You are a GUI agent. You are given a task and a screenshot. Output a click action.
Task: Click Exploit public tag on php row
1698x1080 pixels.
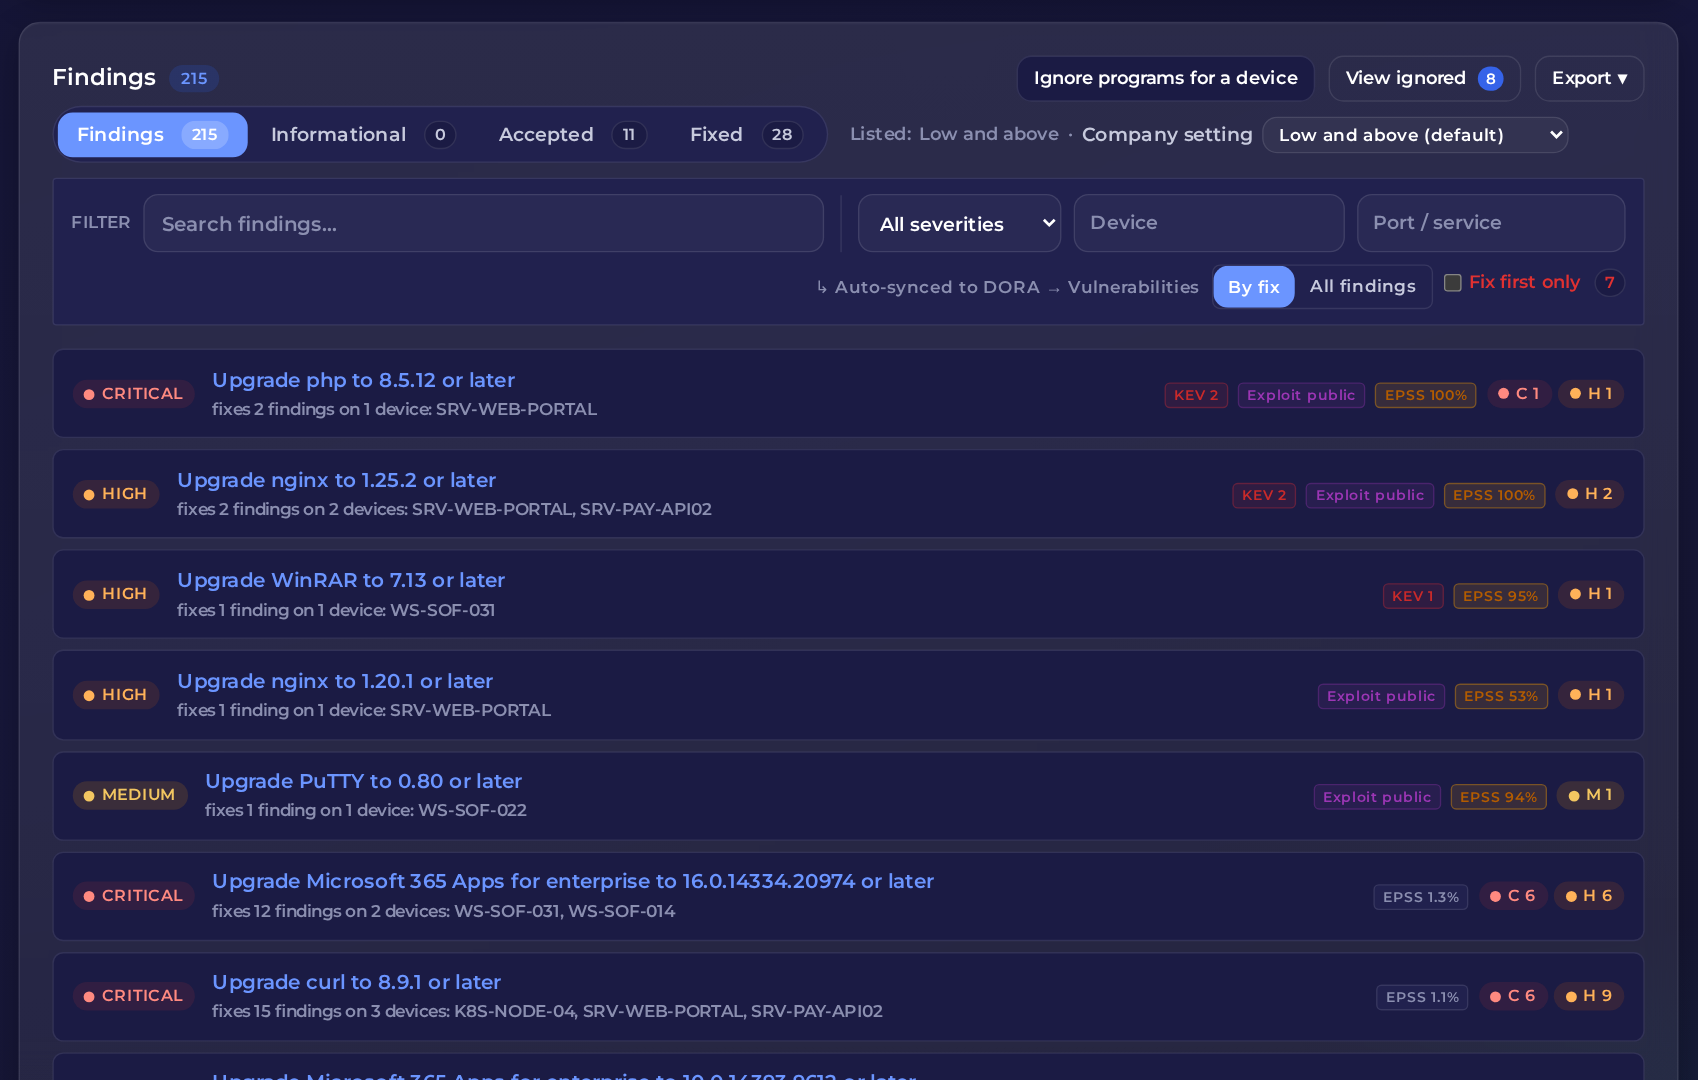point(1301,395)
